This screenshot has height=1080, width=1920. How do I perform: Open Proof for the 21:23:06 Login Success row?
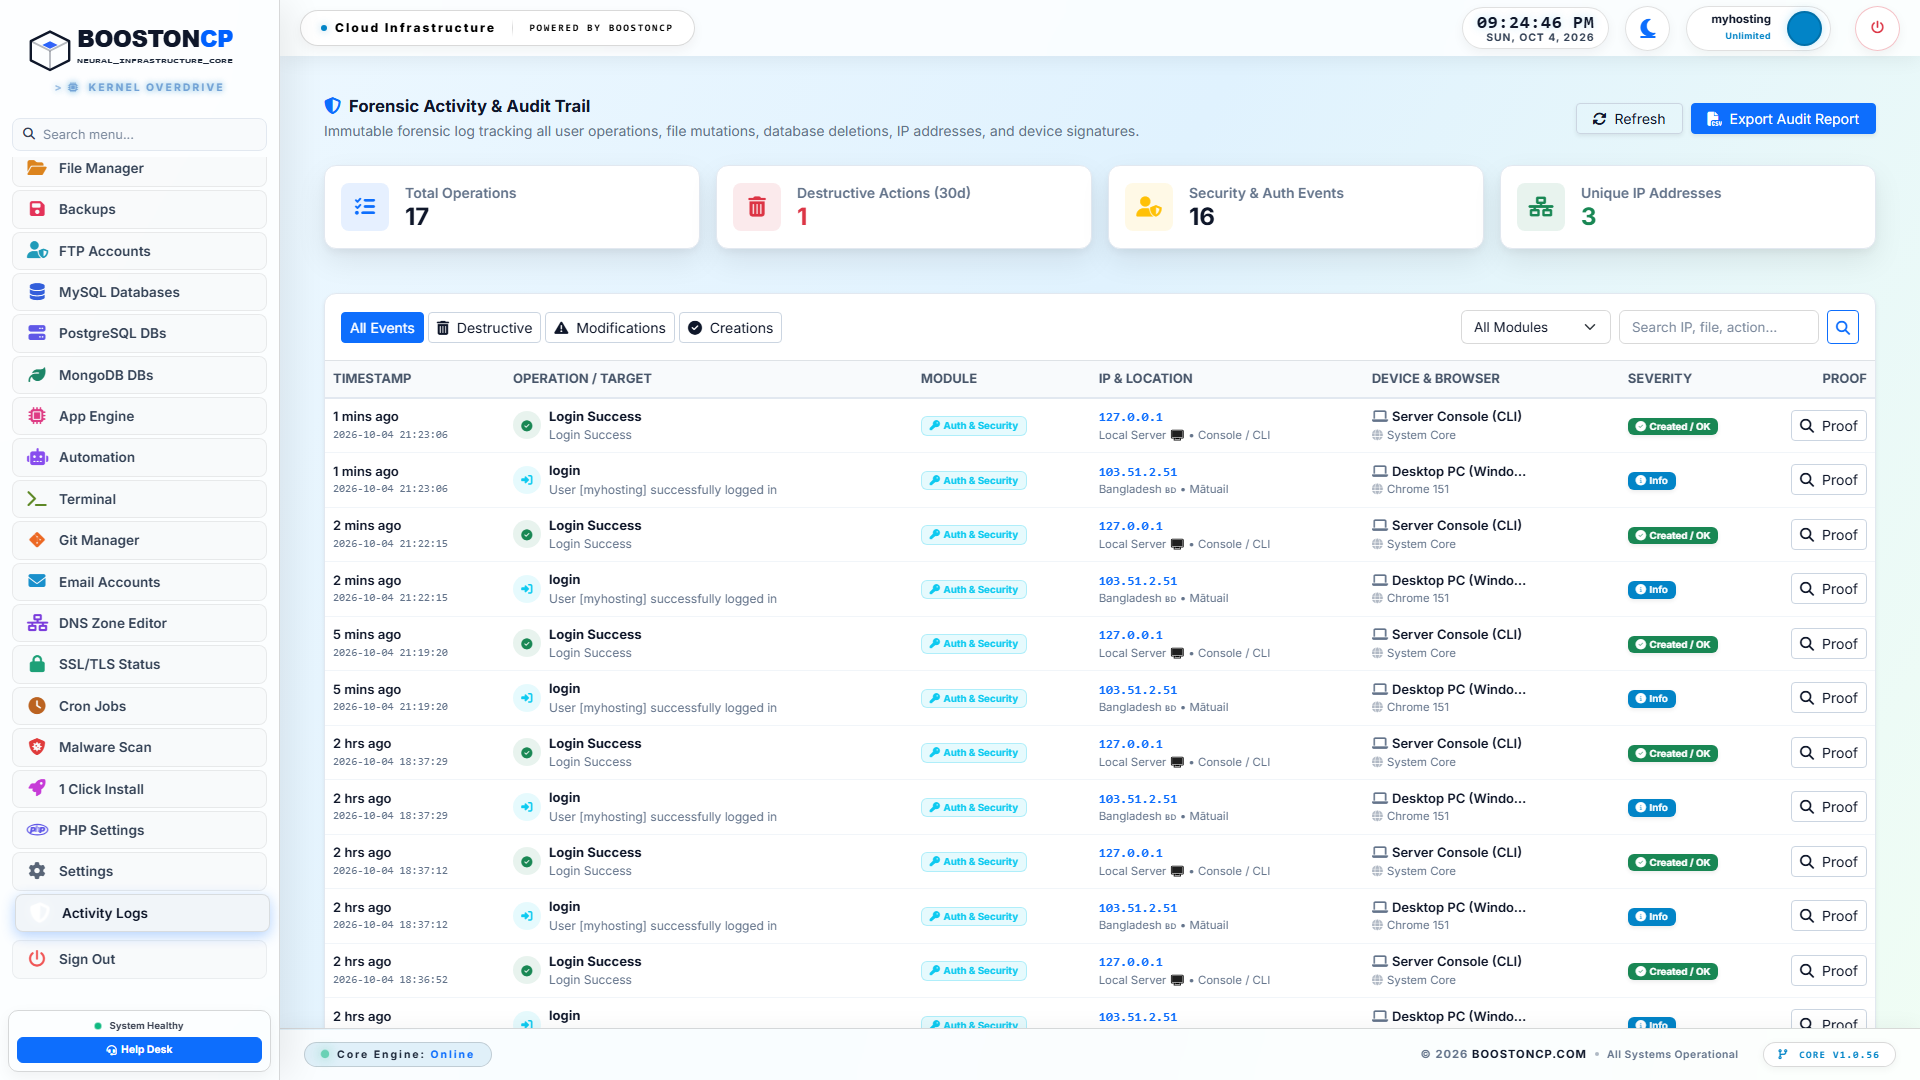[1828, 426]
